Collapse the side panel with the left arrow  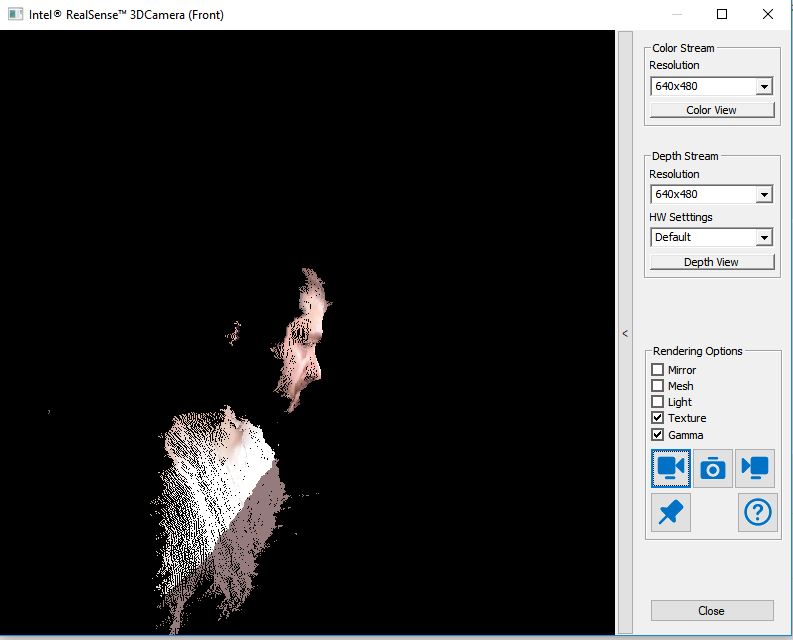(x=625, y=334)
